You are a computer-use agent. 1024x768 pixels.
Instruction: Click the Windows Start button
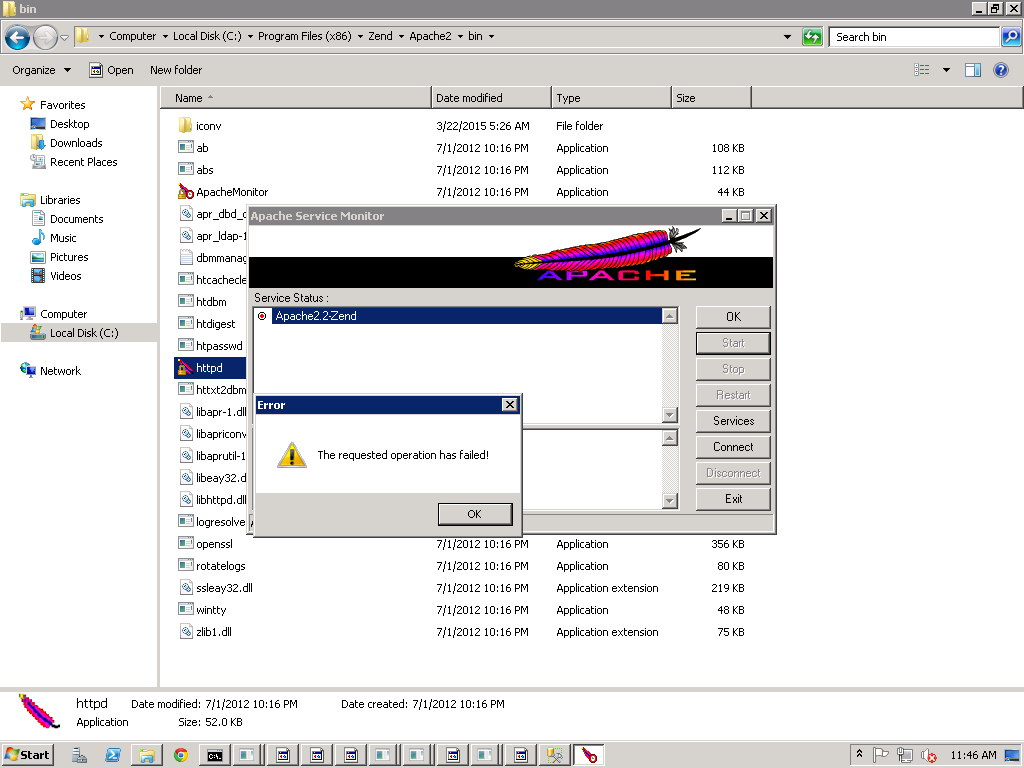[27, 755]
